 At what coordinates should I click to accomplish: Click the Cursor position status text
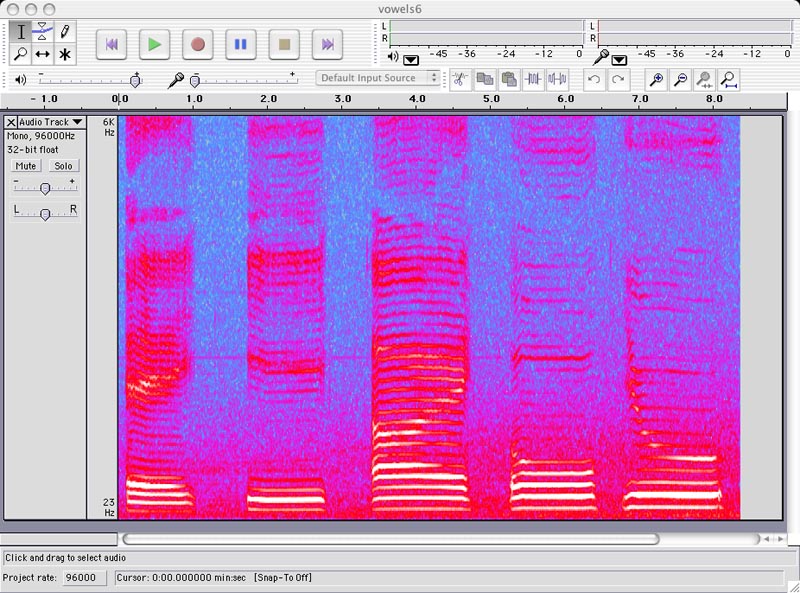click(x=181, y=578)
